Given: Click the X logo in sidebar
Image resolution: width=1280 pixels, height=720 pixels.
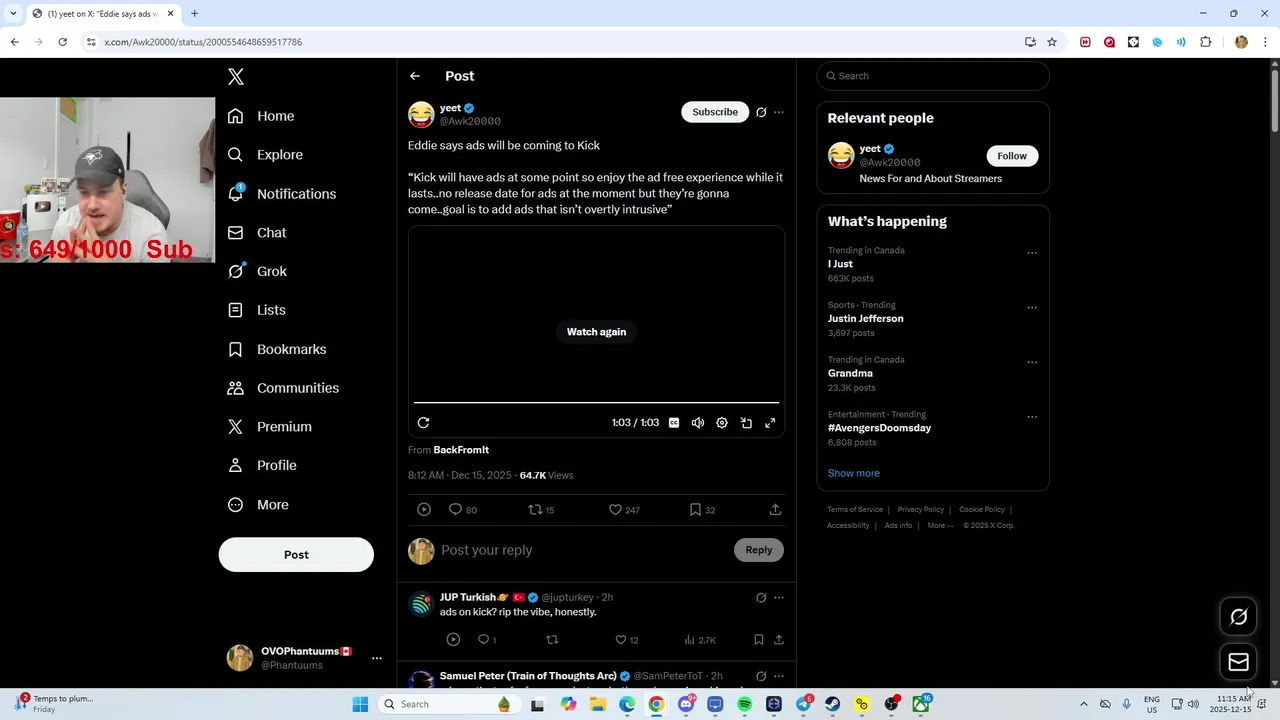Looking at the screenshot, I should 236,77.
